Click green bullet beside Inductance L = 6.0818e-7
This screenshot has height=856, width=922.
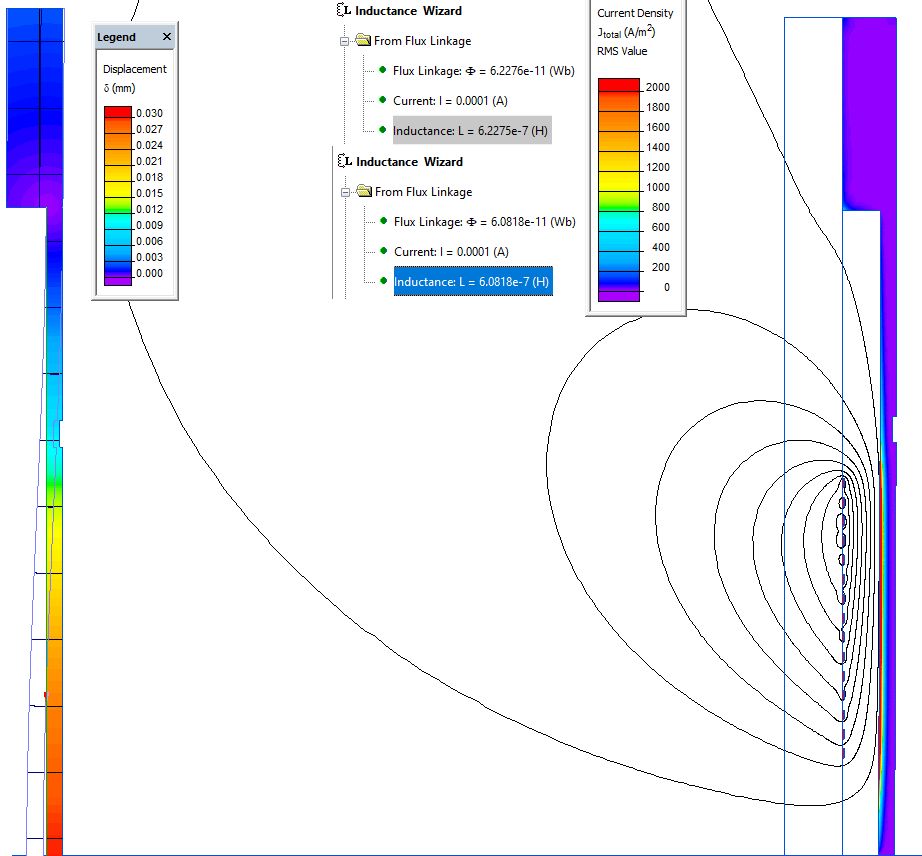(x=384, y=280)
